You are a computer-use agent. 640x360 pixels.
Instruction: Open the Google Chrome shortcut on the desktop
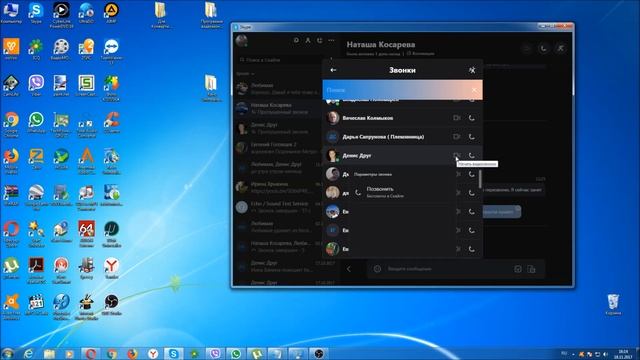[x=11, y=123]
